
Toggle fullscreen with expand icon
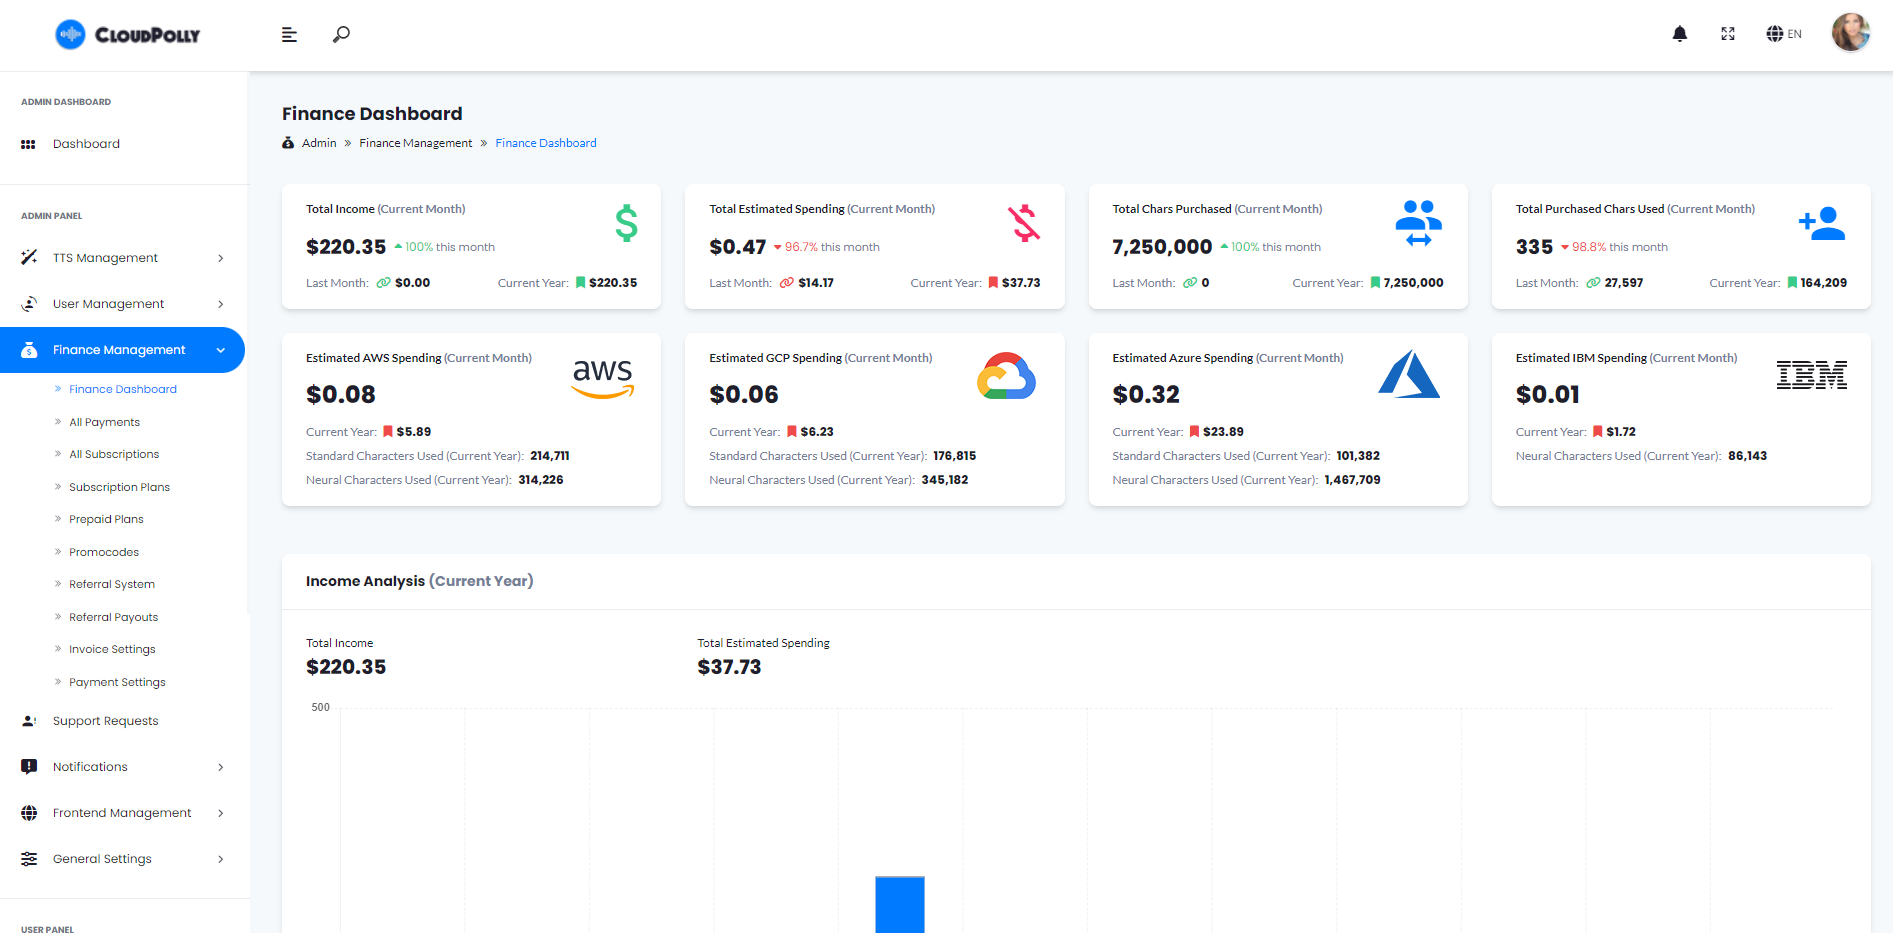pyautogui.click(x=1728, y=33)
